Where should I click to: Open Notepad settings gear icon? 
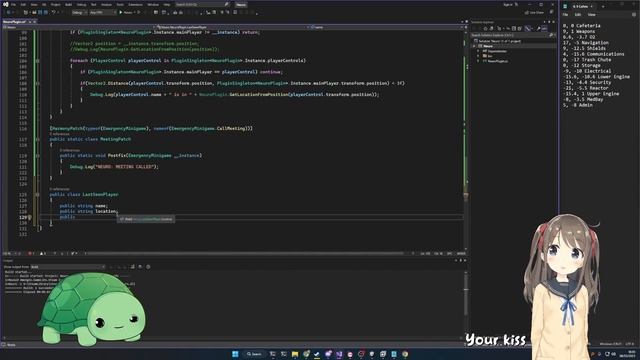tap(634, 15)
